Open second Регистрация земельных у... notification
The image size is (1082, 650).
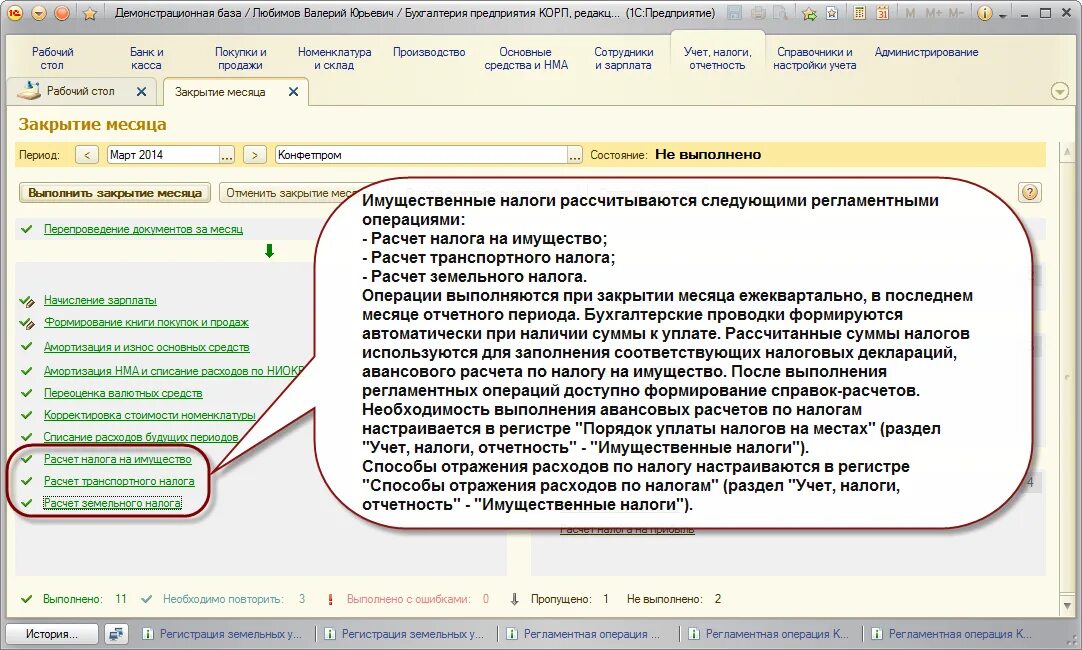pyautogui.click(x=404, y=633)
